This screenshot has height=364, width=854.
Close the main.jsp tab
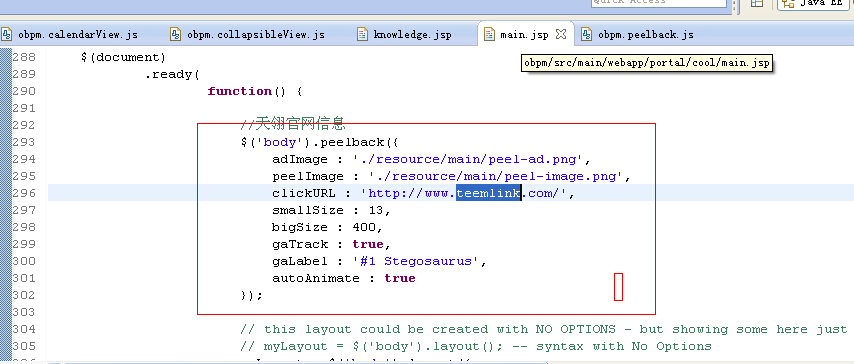(x=561, y=34)
